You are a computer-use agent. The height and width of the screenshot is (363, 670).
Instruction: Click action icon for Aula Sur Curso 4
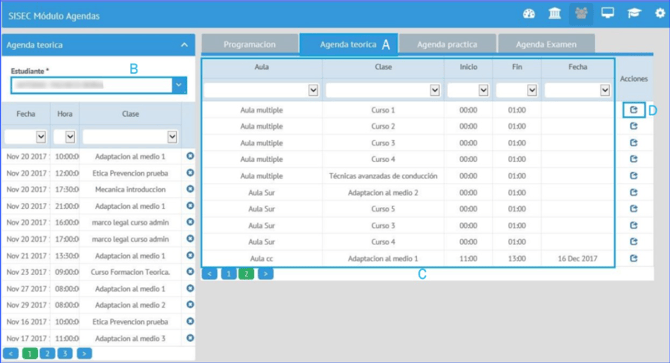point(634,241)
